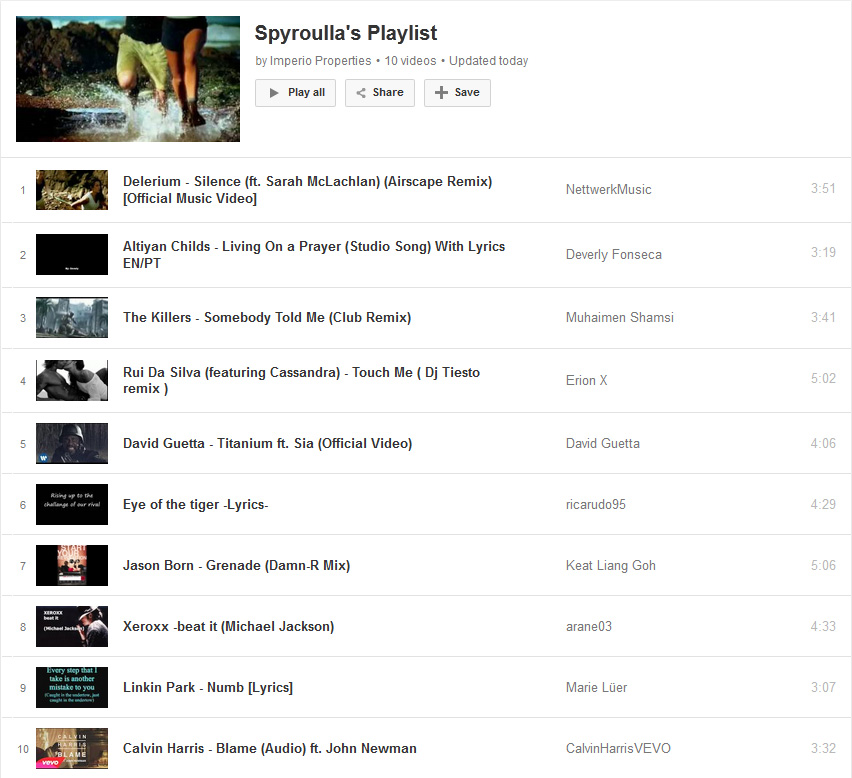Visit the Deverly Fonseca channel
This screenshot has height=778, width=852.
tap(613, 255)
